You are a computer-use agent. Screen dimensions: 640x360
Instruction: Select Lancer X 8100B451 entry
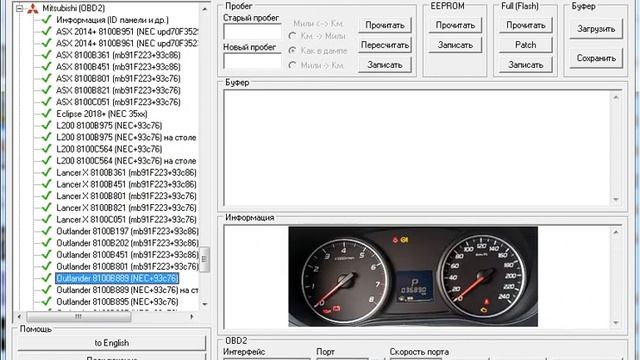(127, 184)
